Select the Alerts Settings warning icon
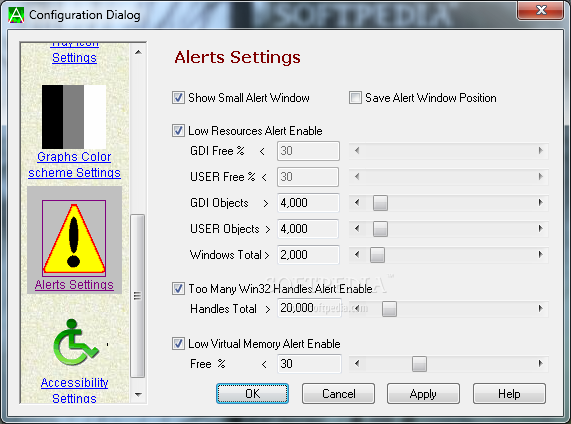The height and width of the screenshot is (424, 571). click(74, 238)
